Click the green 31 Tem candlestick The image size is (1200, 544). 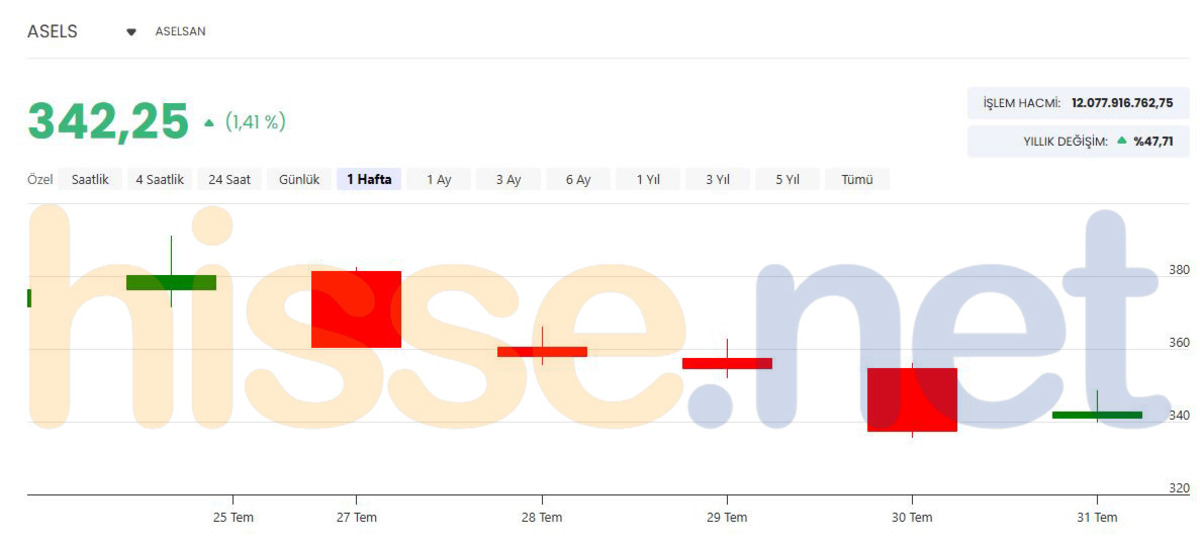pyautogui.click(x=1097, y=414)
